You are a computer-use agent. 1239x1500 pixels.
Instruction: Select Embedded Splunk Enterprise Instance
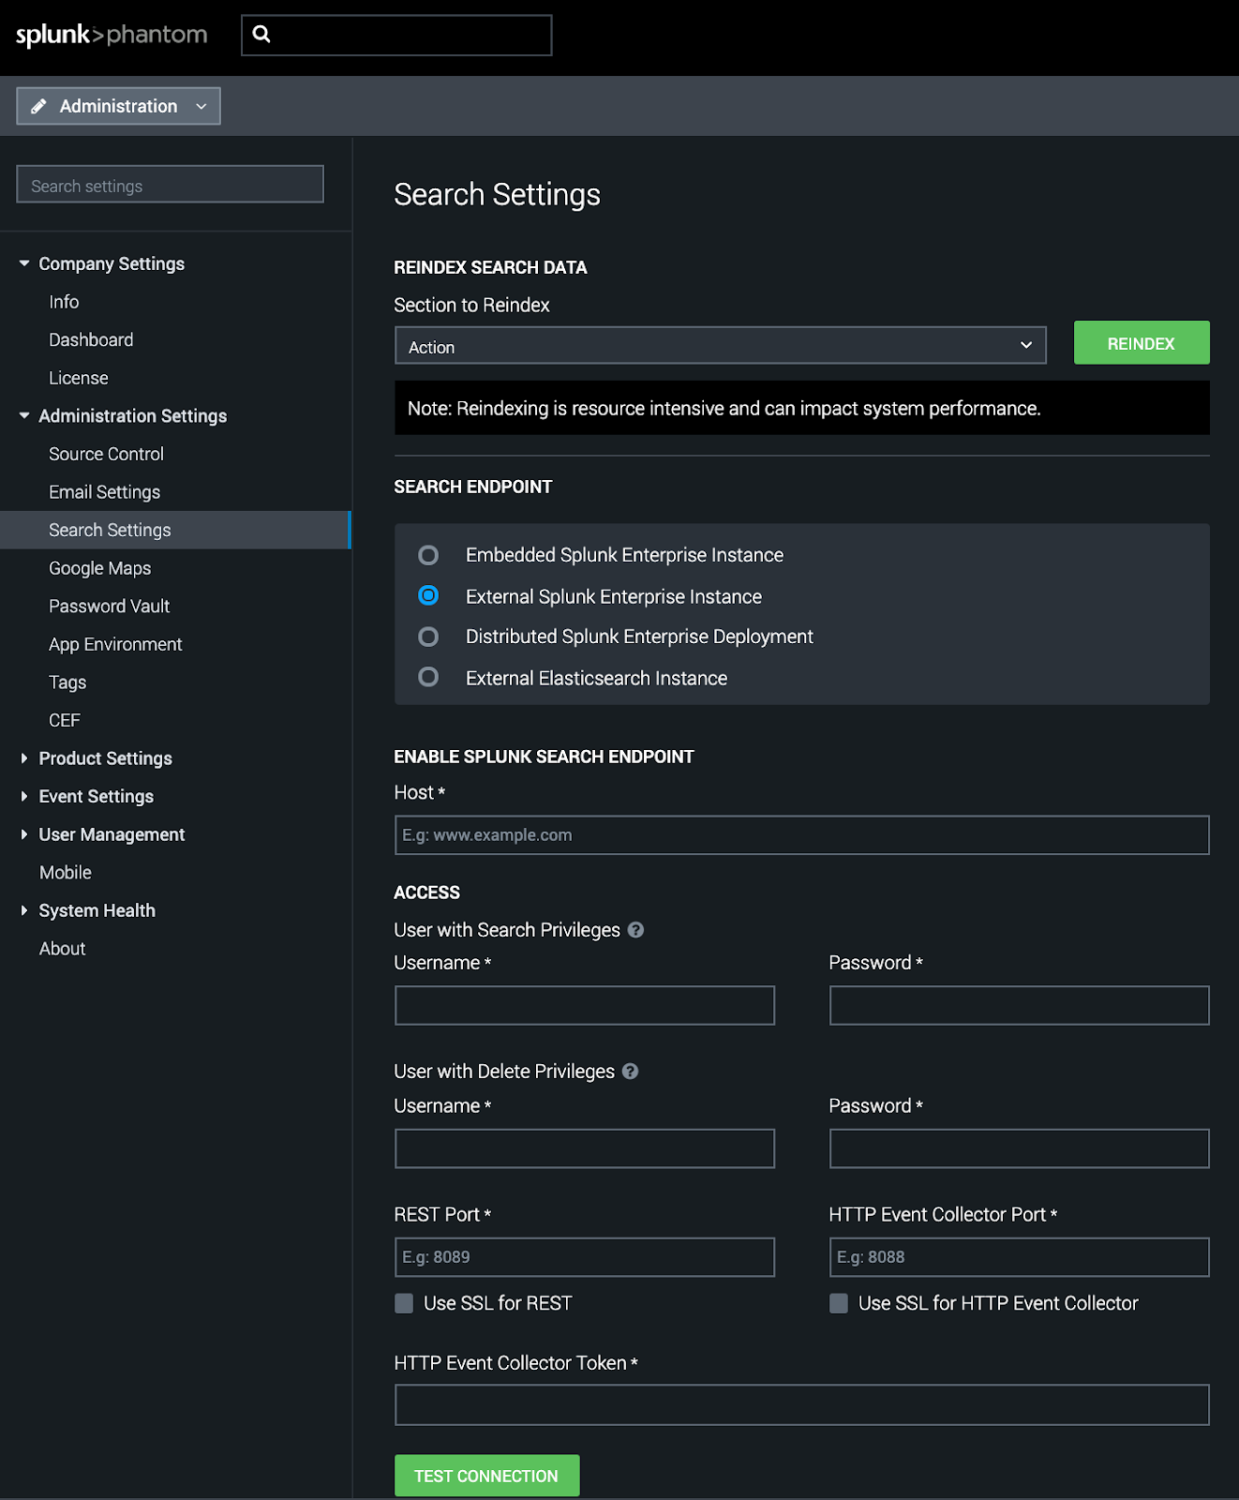[429, 555]
